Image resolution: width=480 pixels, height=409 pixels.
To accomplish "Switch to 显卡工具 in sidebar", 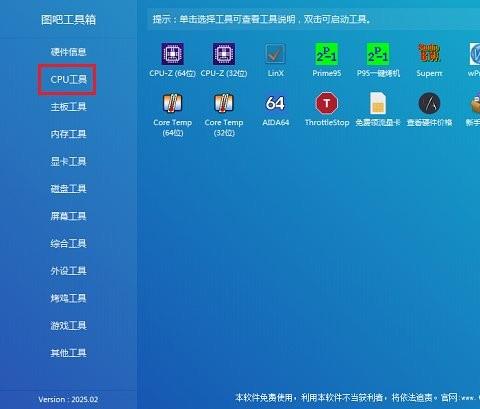I will click(x=68, y=161).
